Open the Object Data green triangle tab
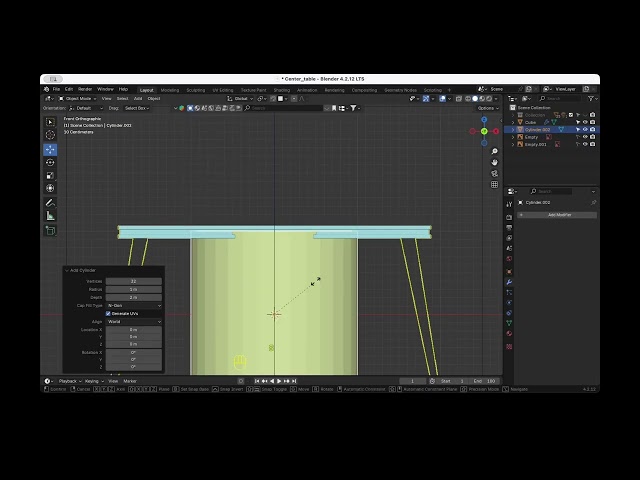This screenshot has height=480, width=640. click(x=509, y=323)
